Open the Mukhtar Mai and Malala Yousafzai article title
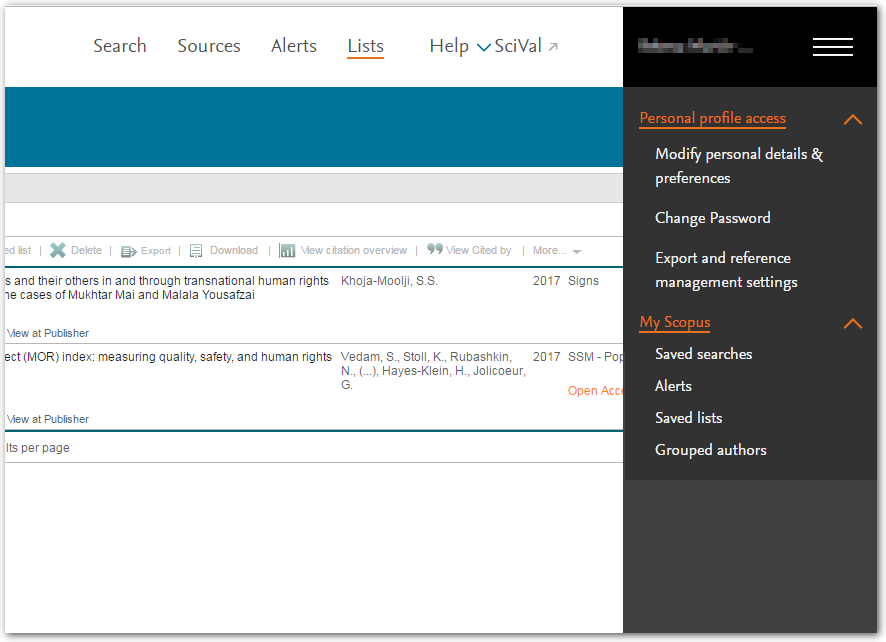Screen dimensions: 886x642 [167, 288]
